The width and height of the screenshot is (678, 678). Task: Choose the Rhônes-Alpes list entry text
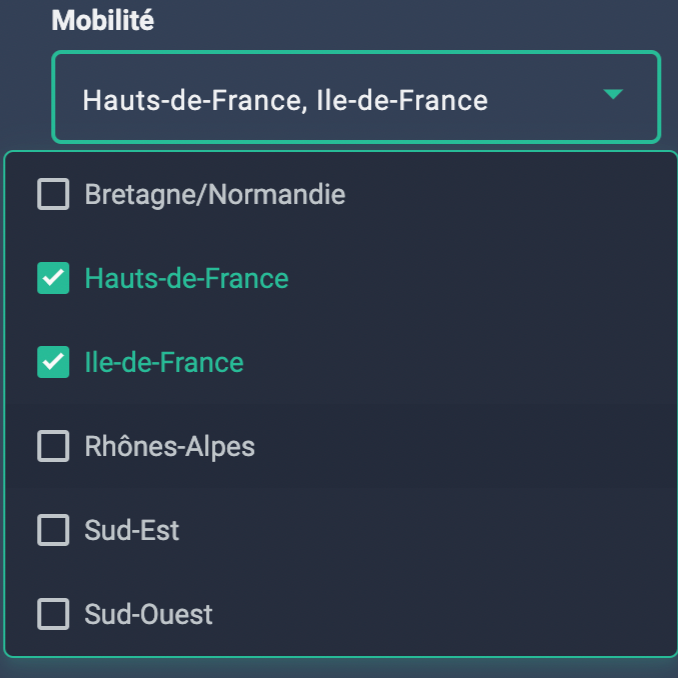[x=170, y=446]
